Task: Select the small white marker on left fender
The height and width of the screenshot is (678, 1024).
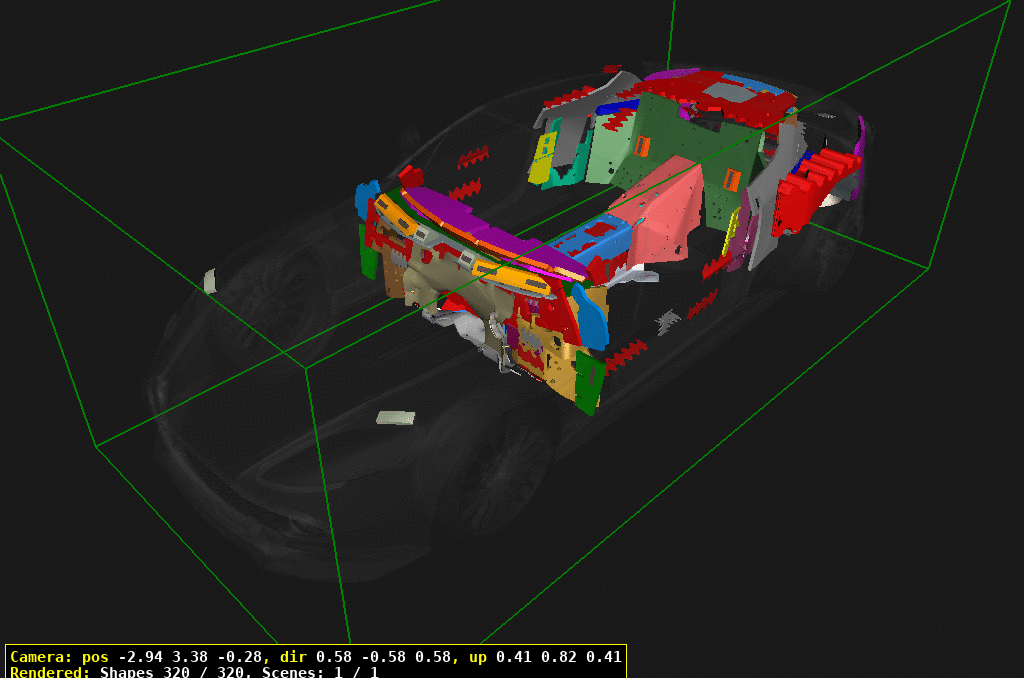Action: (x=209, y=281)
